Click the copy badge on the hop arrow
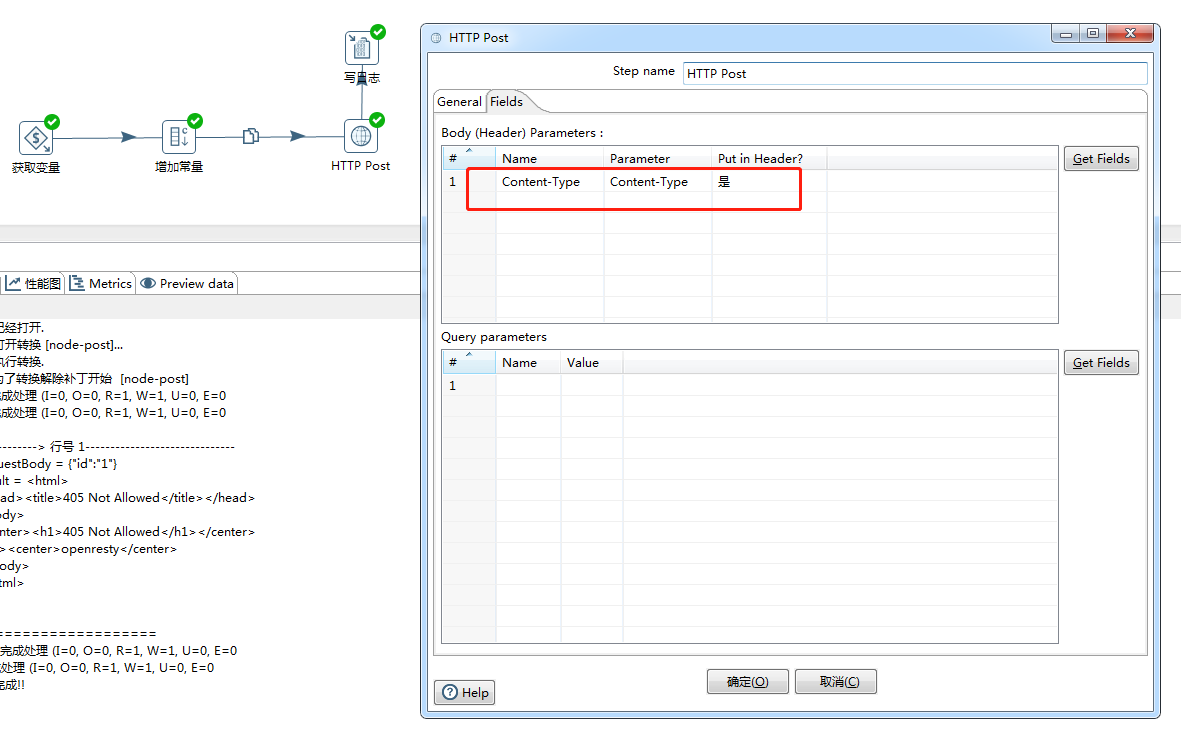 250,135
